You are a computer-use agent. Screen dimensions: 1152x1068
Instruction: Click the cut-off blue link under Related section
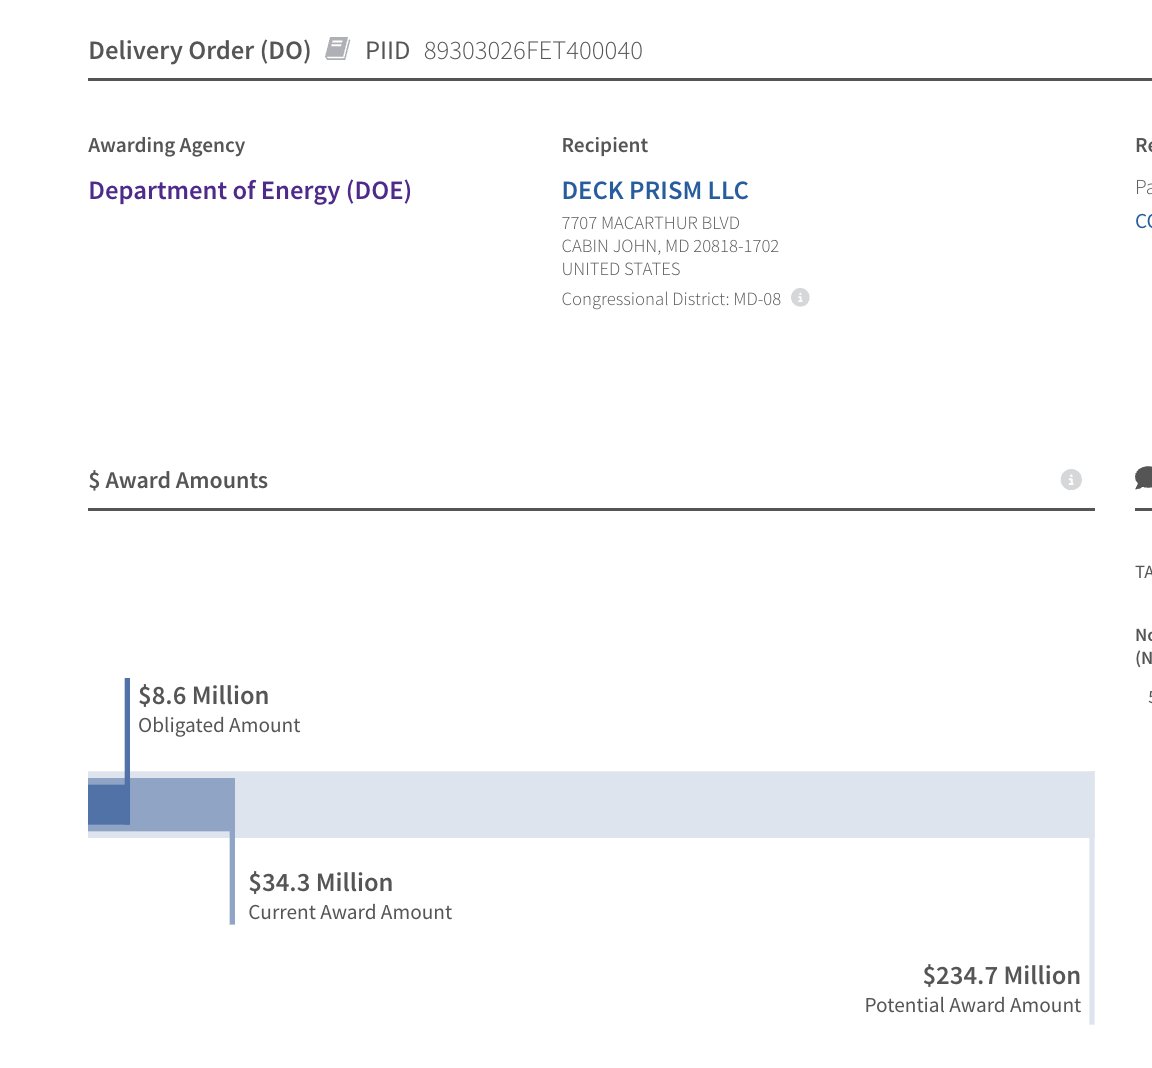1144,221
